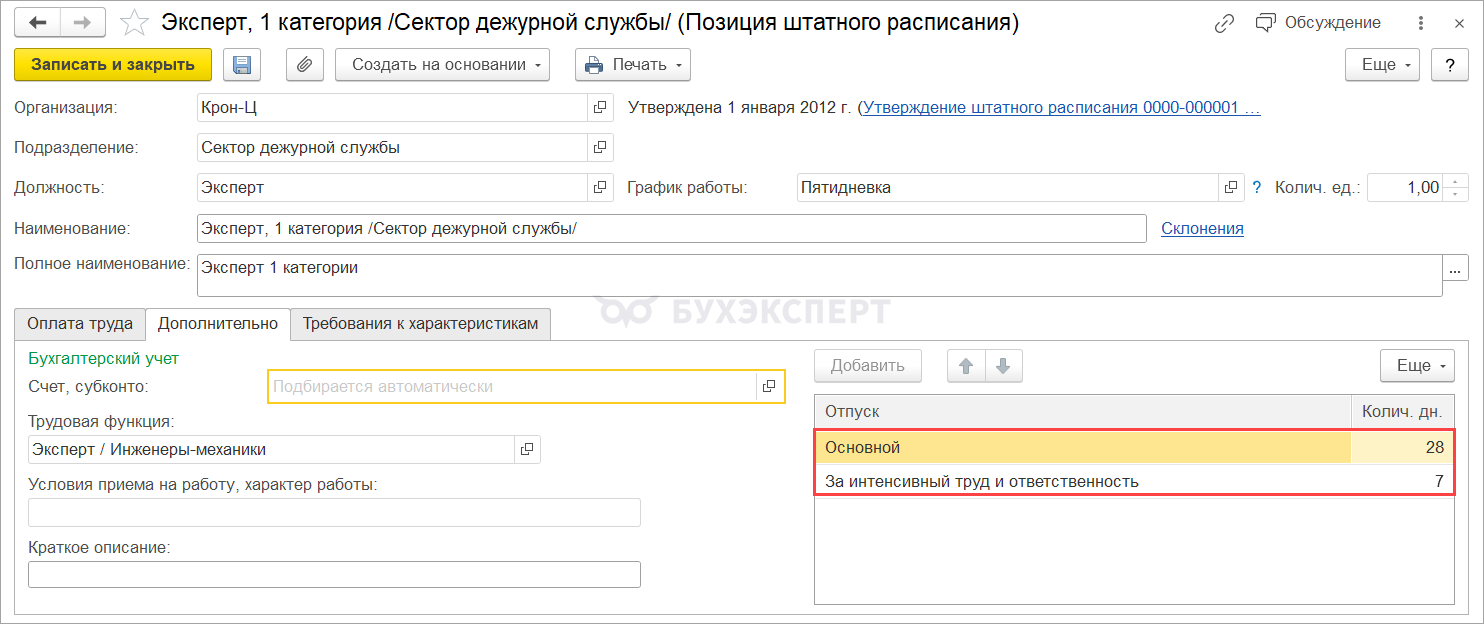Copy link with chain icon
The image size is (1484, 624).
pos(1224,23)
